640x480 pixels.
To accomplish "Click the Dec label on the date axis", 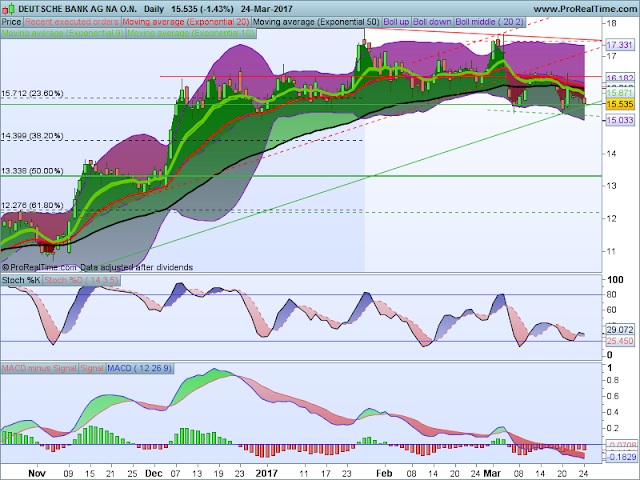I will tap(154, 473).
